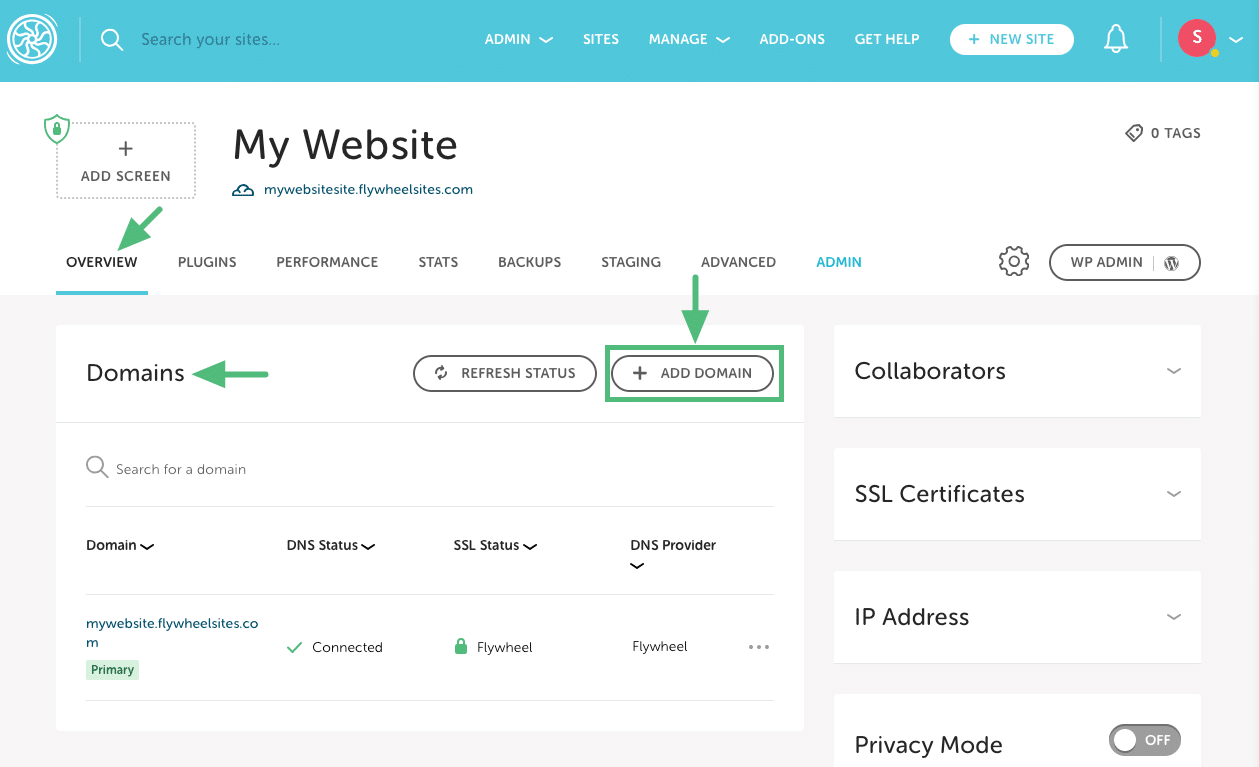Open notifications via the bell icon
The image size is (1259, 767).
[1116, 37]
